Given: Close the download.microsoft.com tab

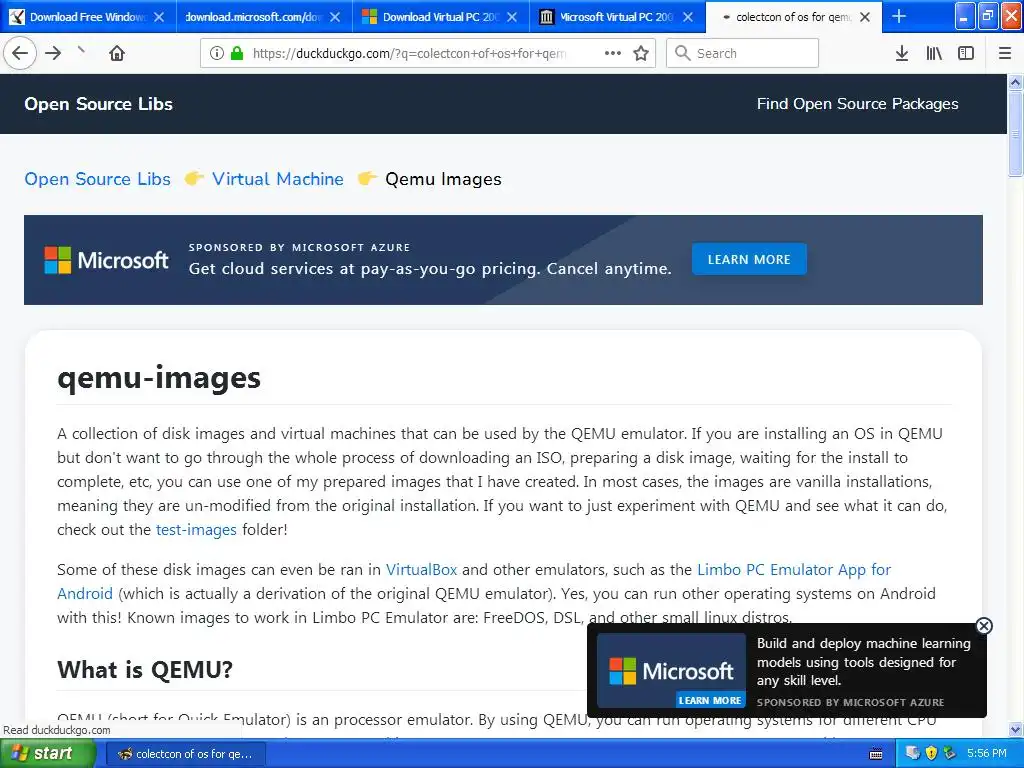Looking at the screenshot, I should [334, 17].
